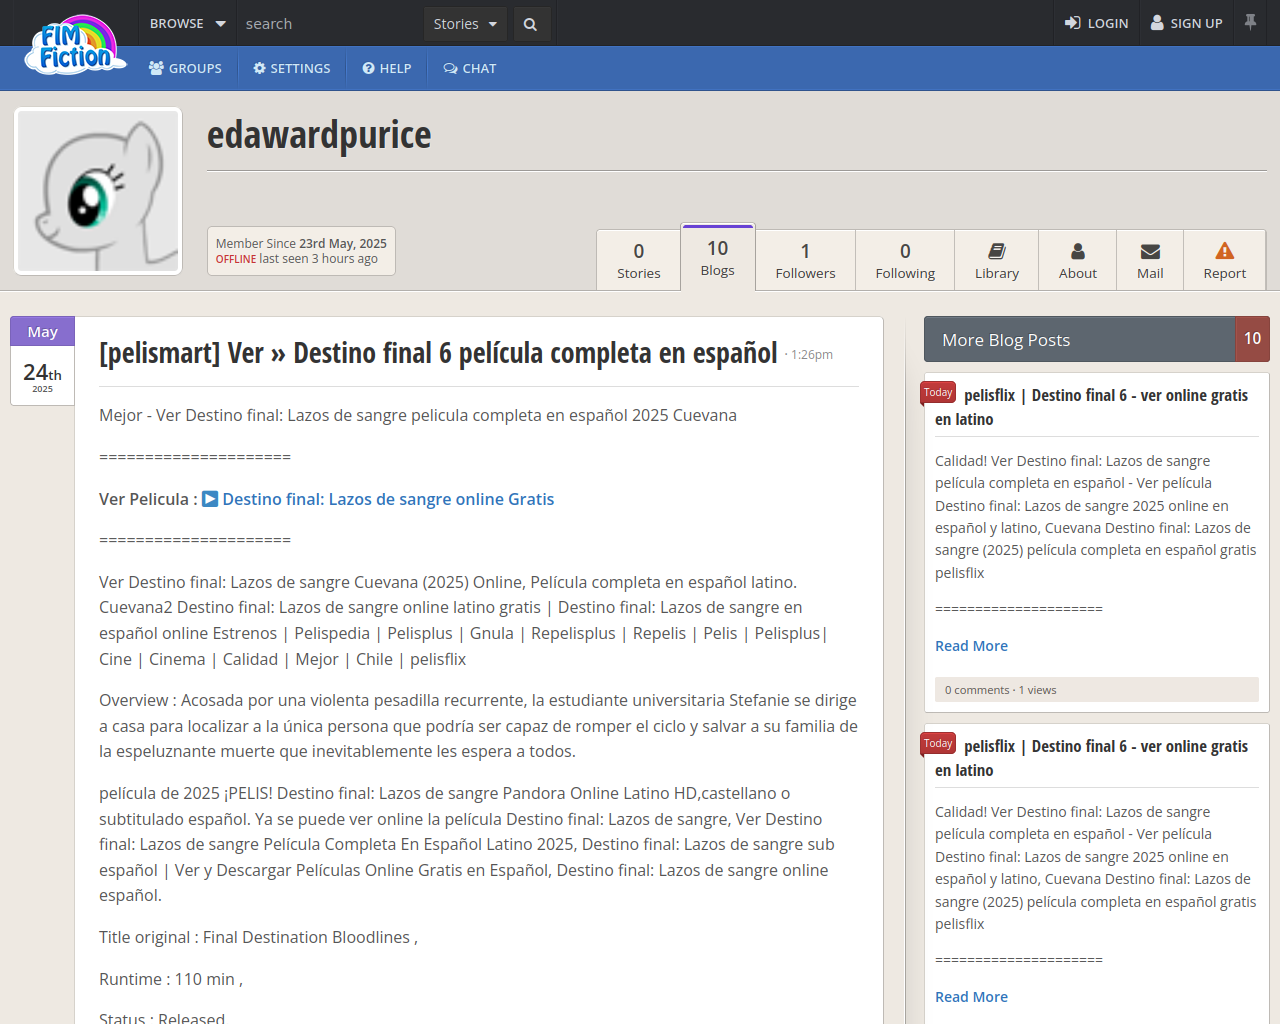Select the Blogs tab

(x=718, y=257)
